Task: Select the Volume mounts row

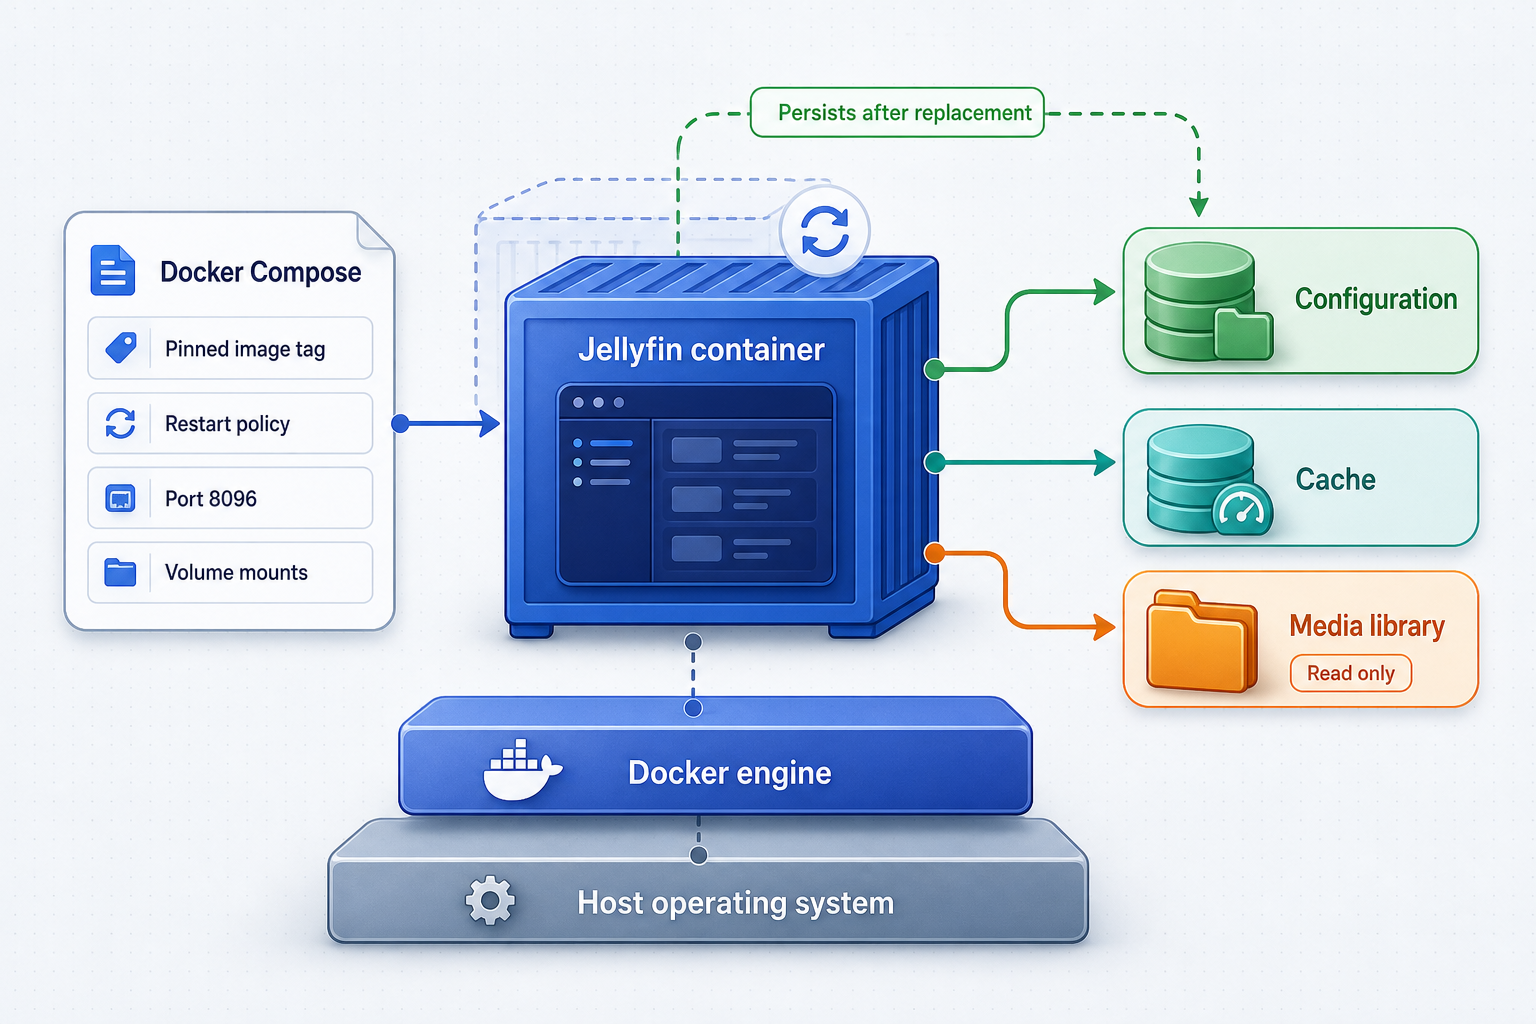Action: pos(230,572)
